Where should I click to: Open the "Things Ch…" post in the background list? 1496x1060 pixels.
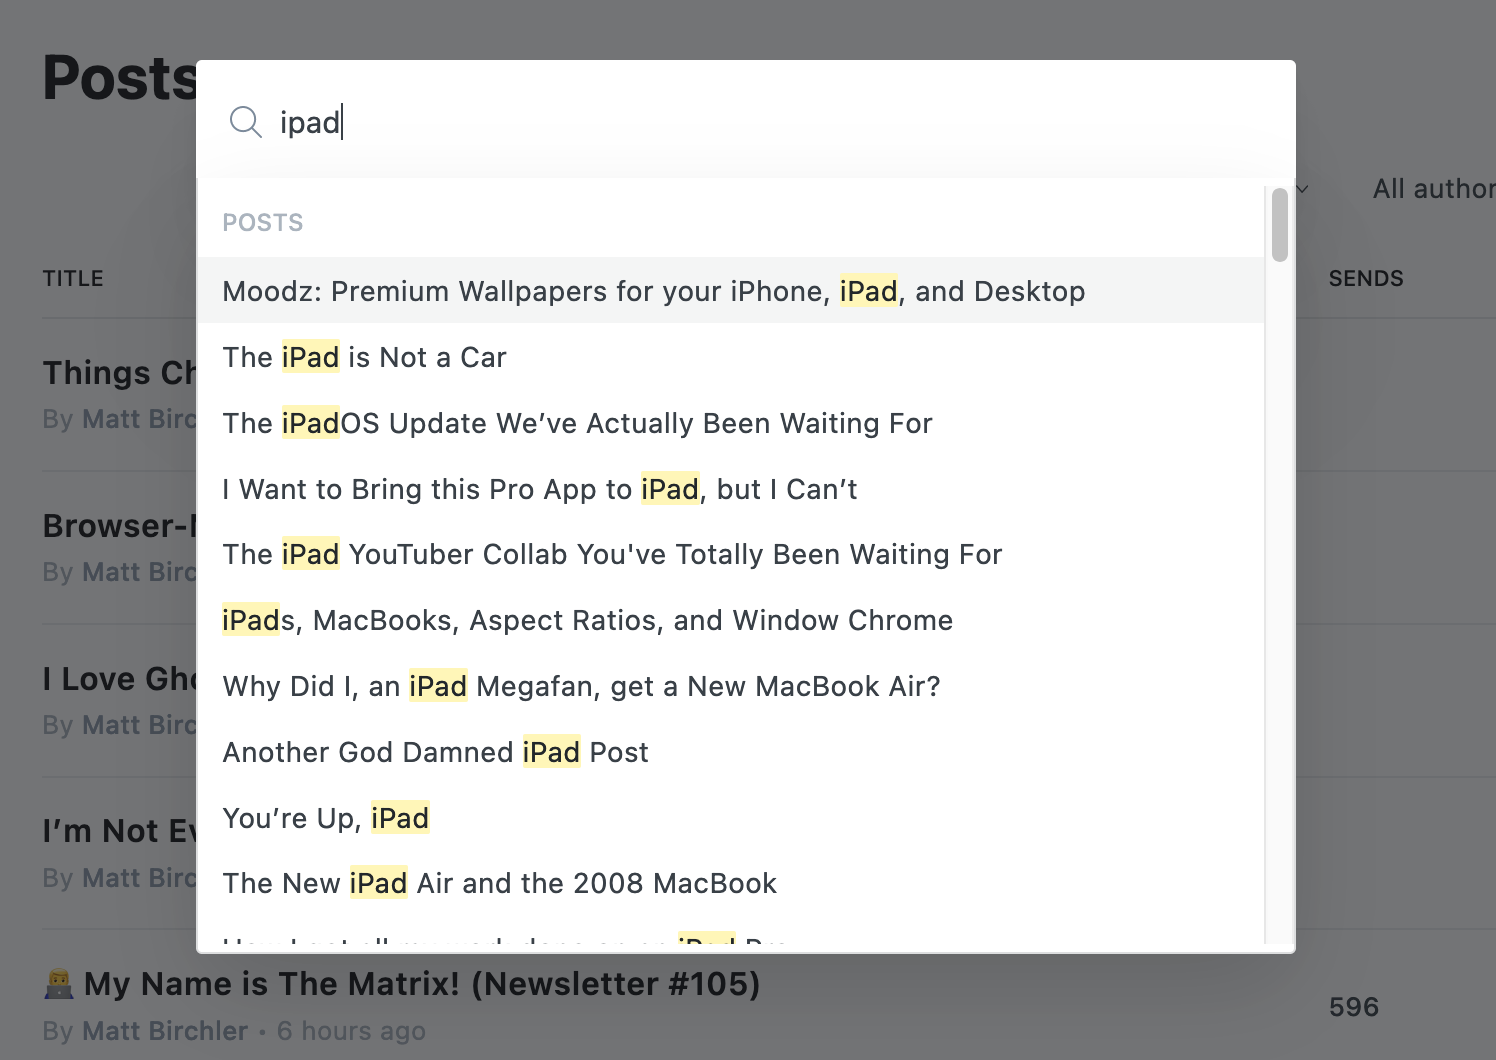120,372
